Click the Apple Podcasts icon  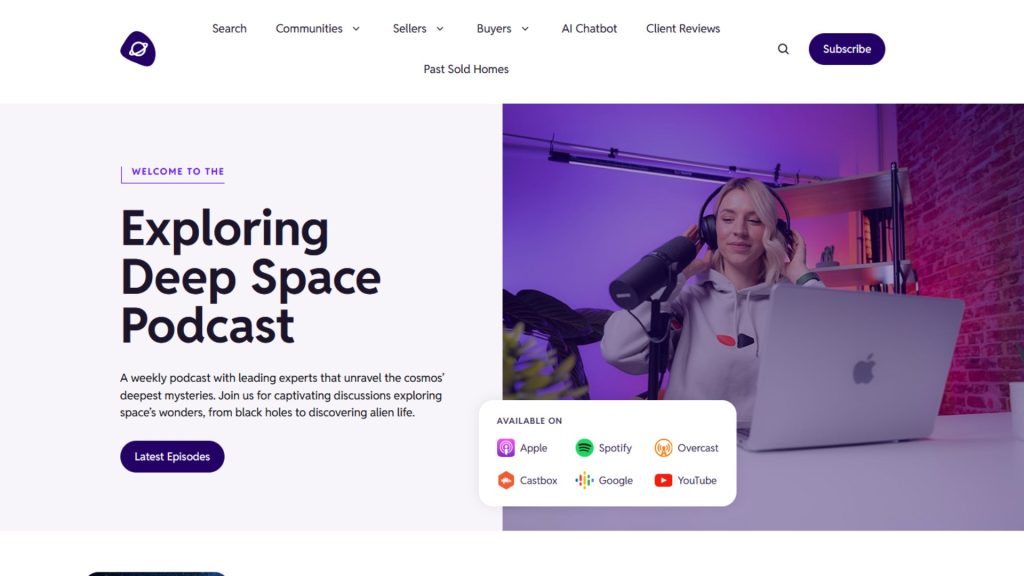click(506, 448)
